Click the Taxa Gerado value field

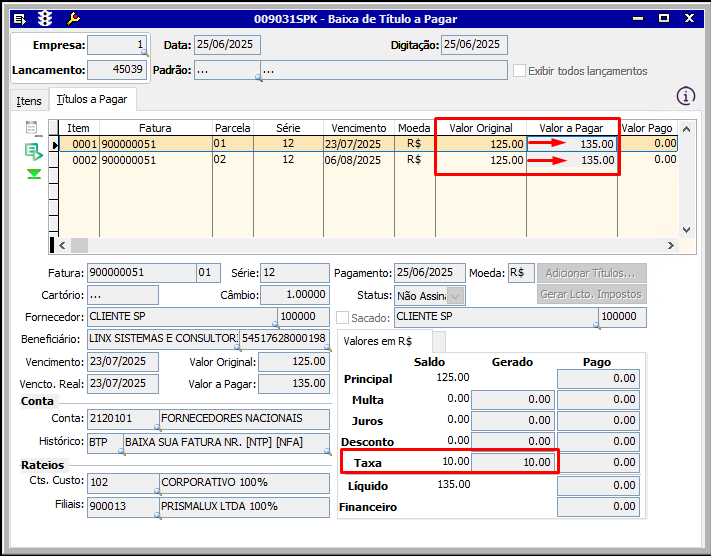point(512,462)
